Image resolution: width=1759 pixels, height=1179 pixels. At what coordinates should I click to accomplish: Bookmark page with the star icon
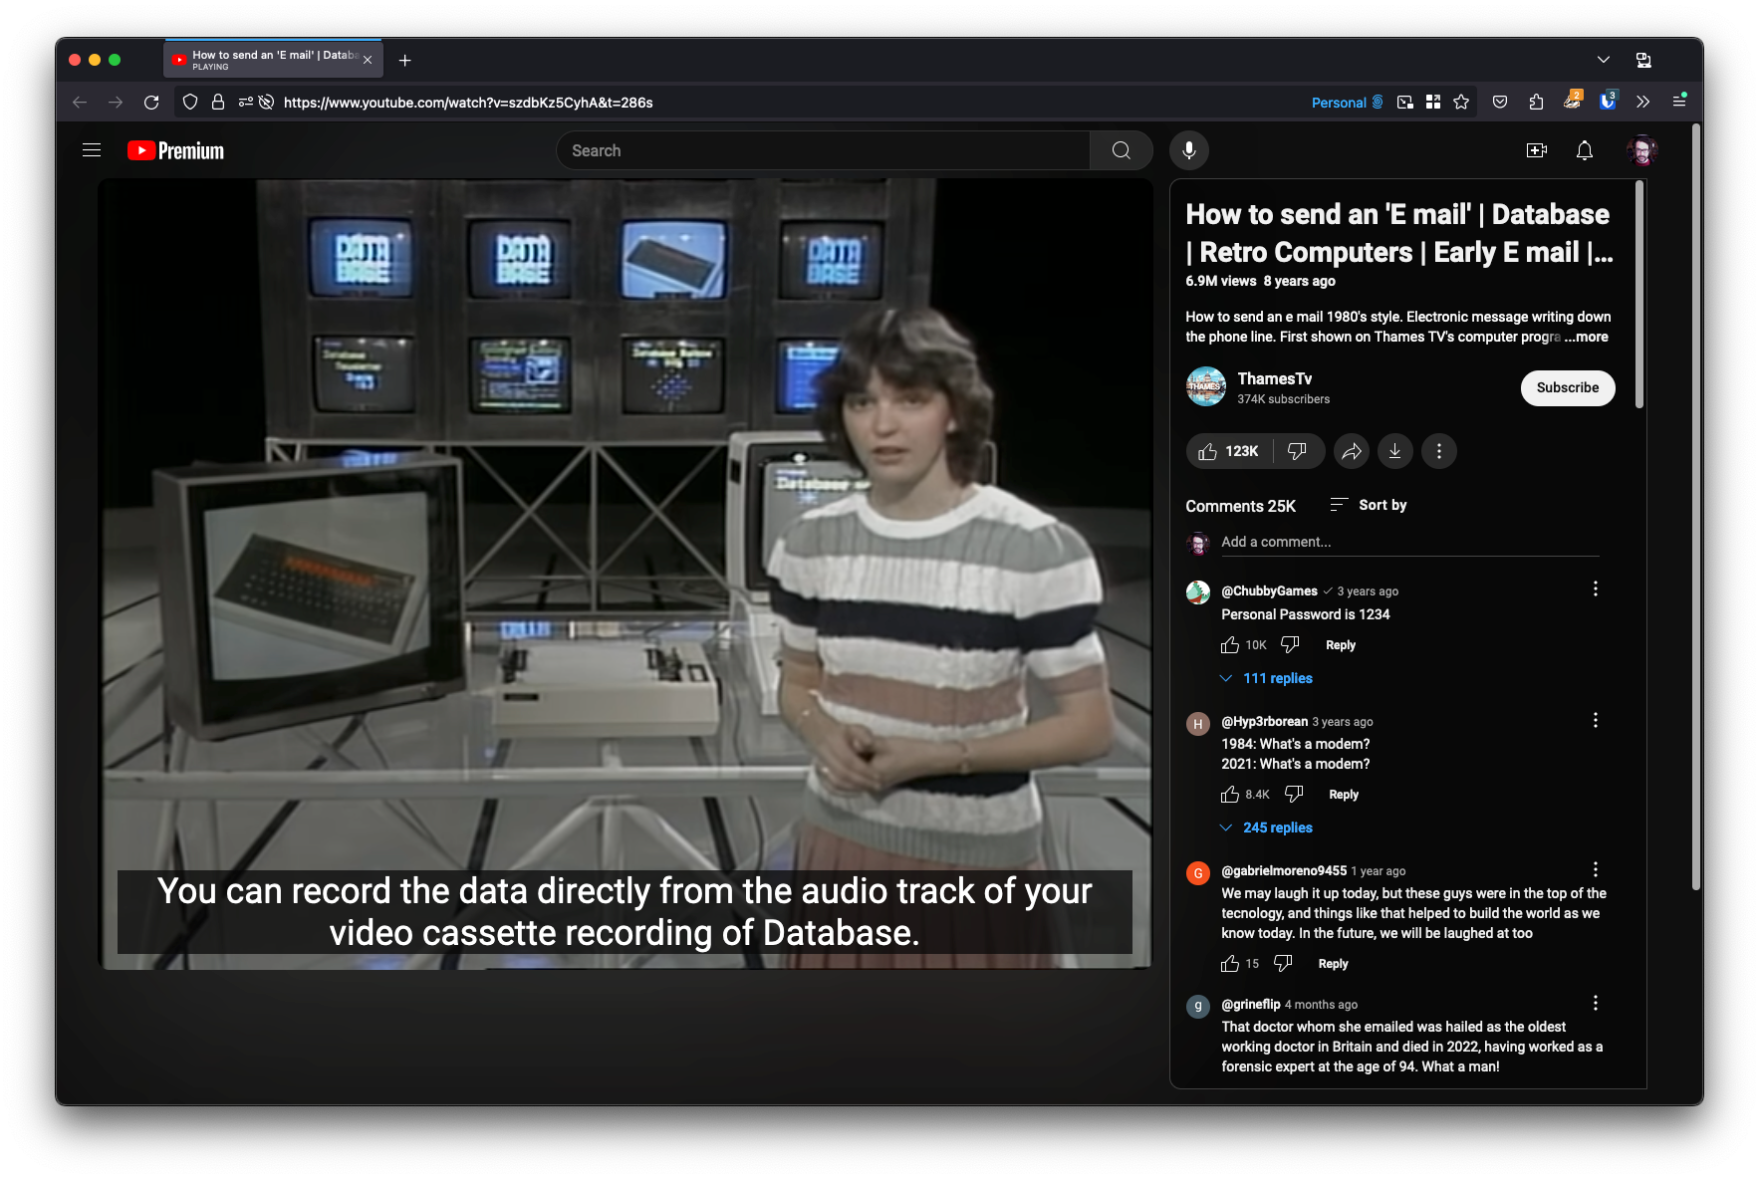pos(1461,102)
